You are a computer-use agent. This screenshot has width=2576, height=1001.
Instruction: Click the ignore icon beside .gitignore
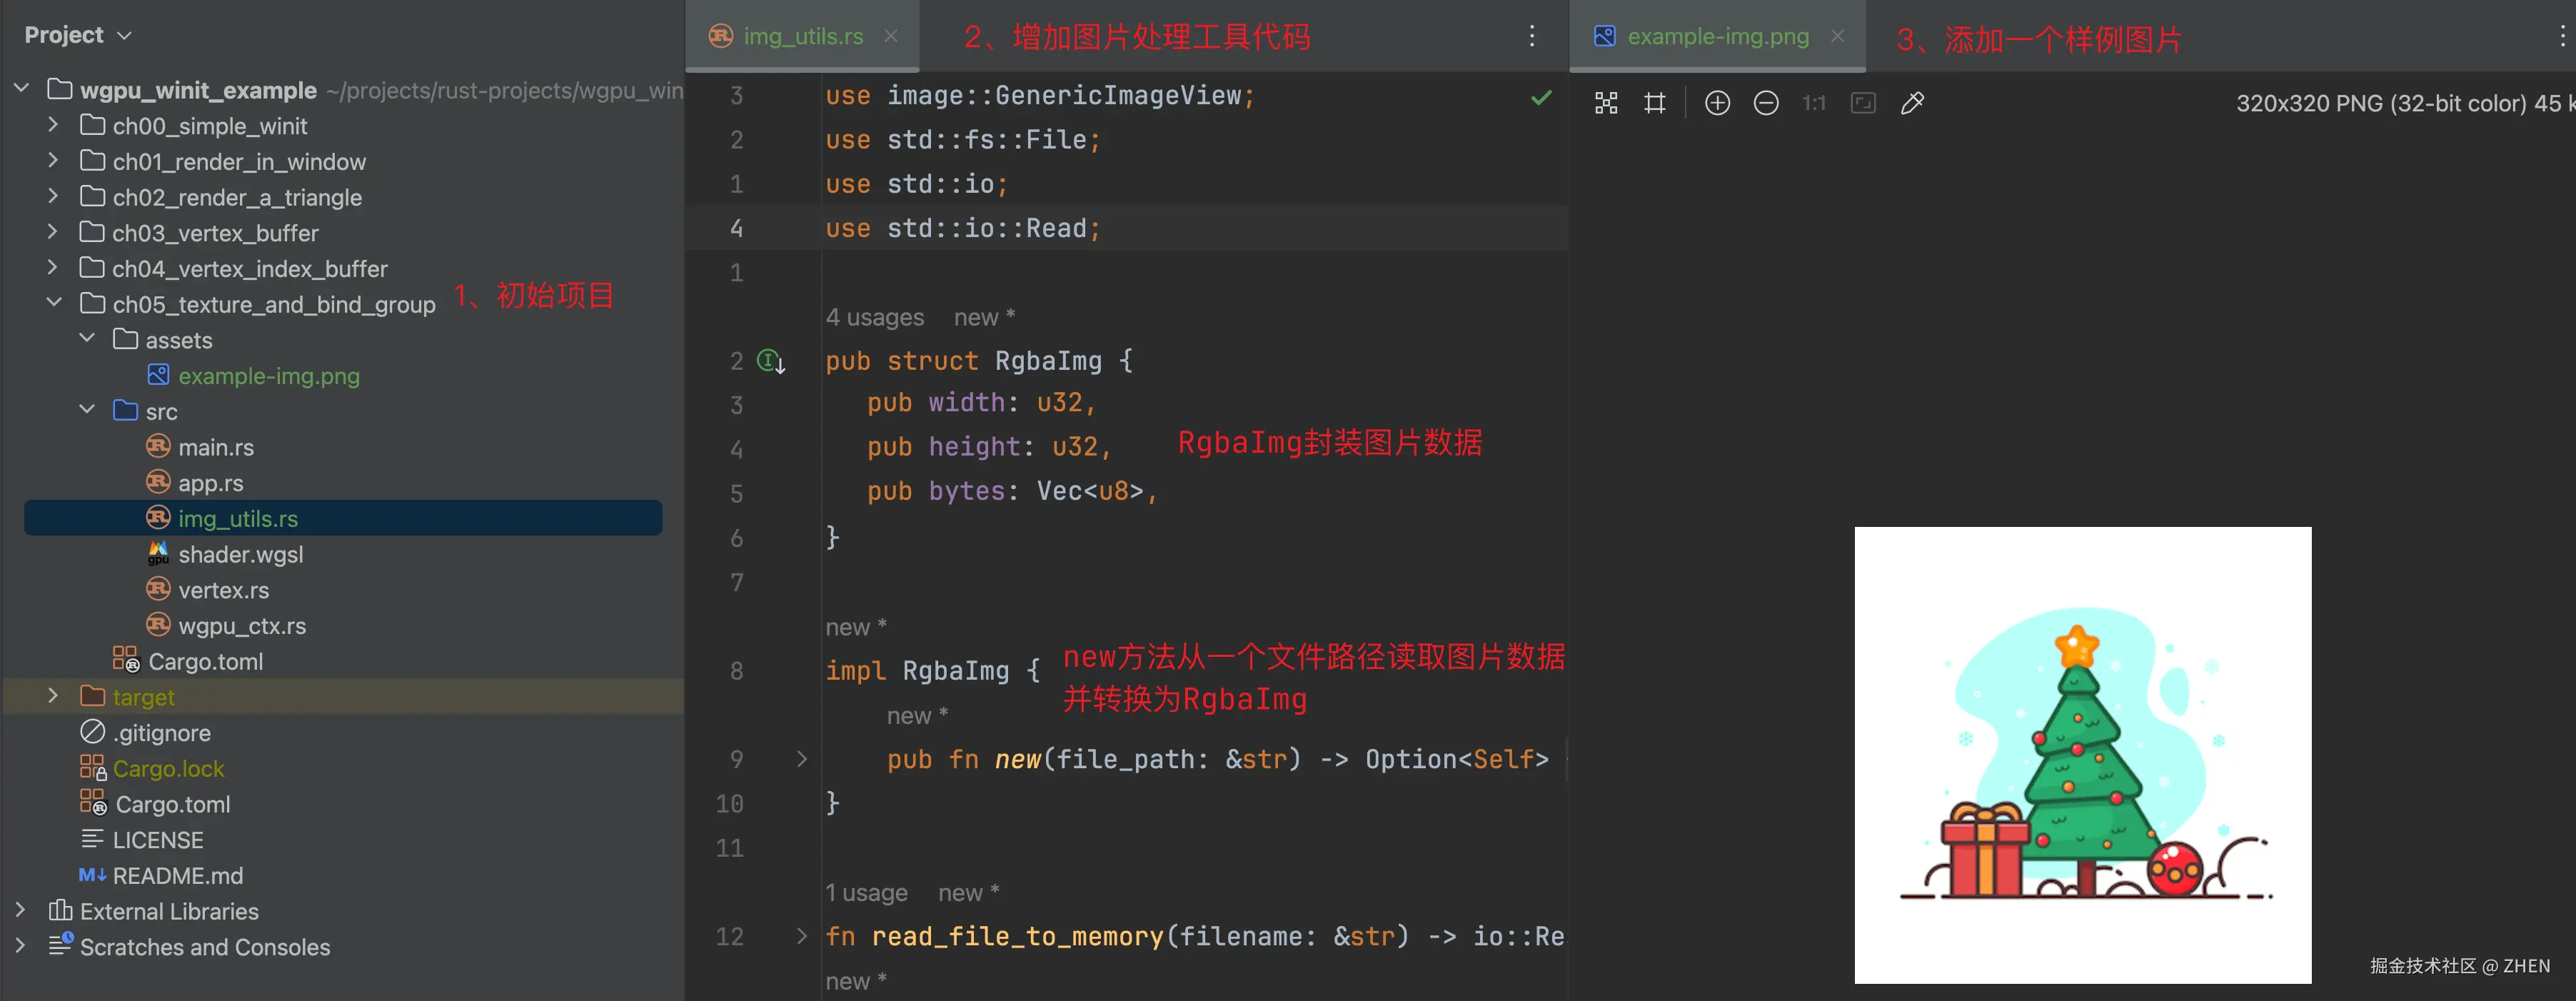(x=92, y=732)
